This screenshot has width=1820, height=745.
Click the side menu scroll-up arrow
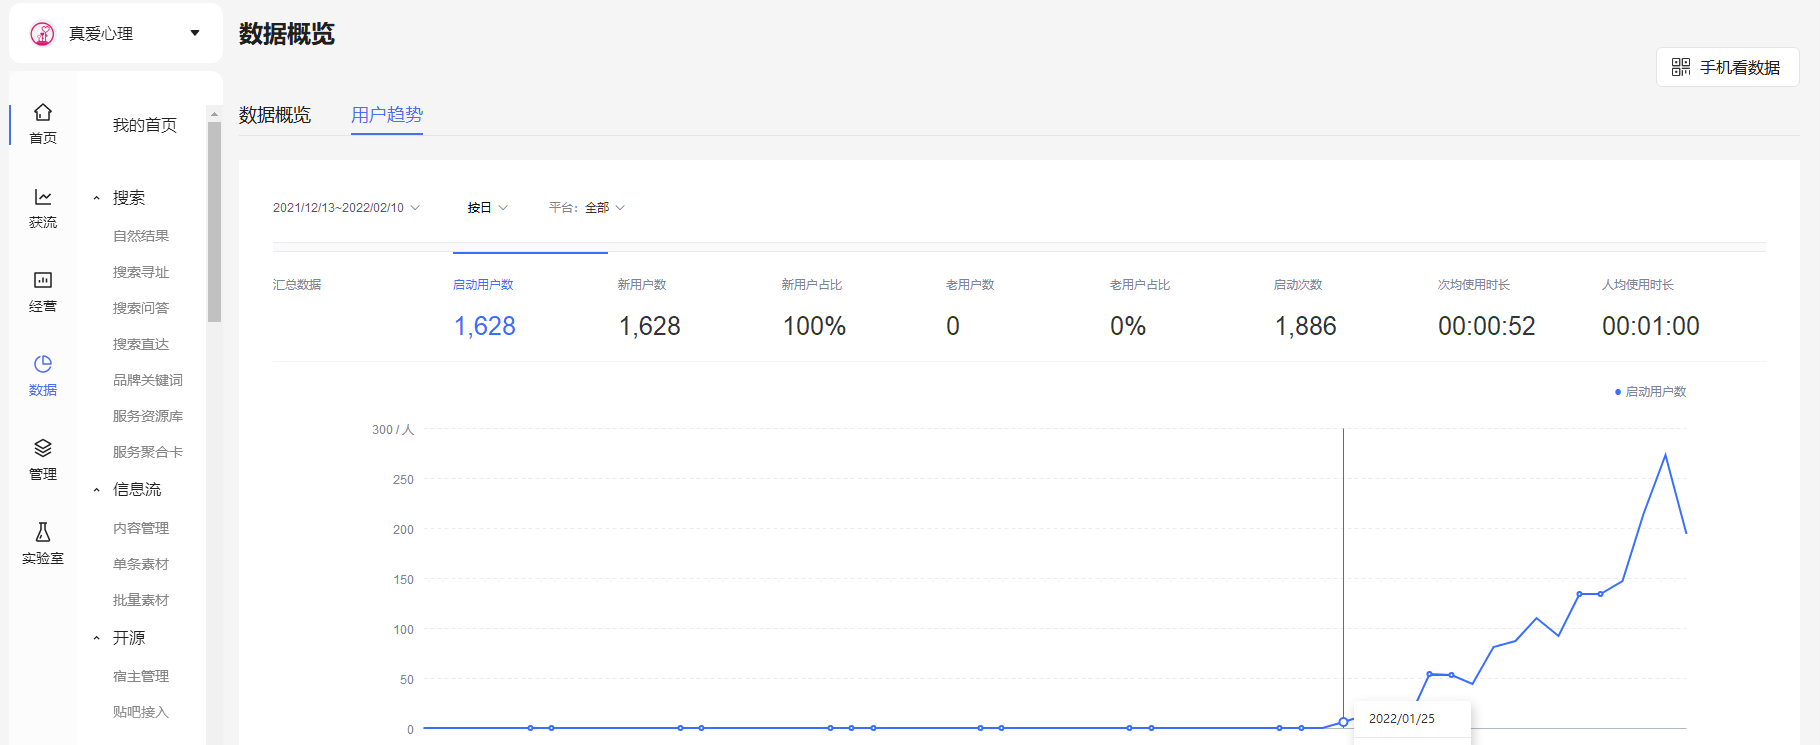(x=214, y=114)
